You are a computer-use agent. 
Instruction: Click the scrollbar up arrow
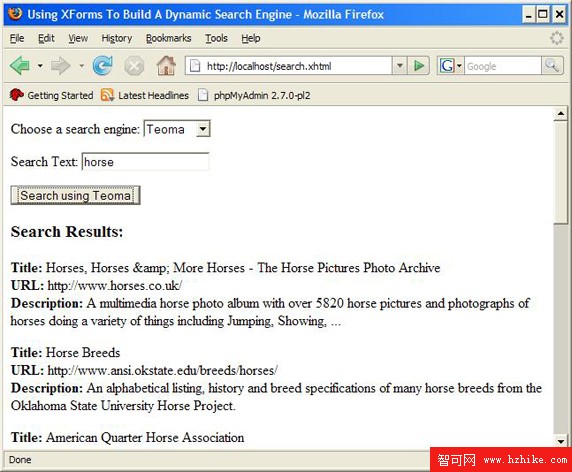click(x=560, y=114)
